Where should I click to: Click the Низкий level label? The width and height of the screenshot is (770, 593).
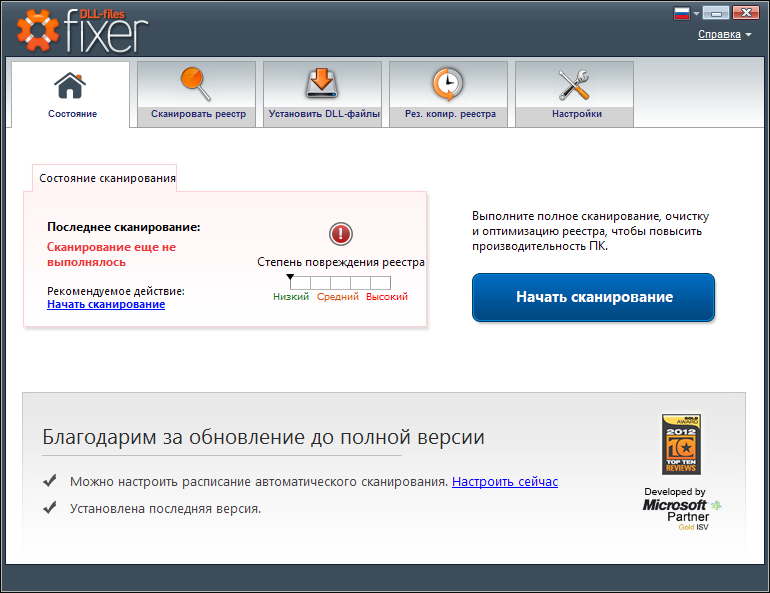291,296
